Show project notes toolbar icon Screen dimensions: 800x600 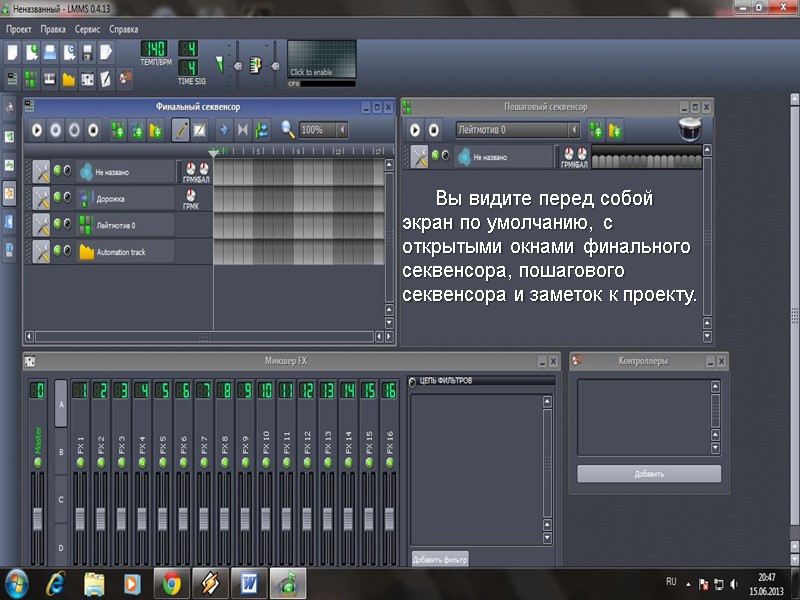[x=106, y=79]
